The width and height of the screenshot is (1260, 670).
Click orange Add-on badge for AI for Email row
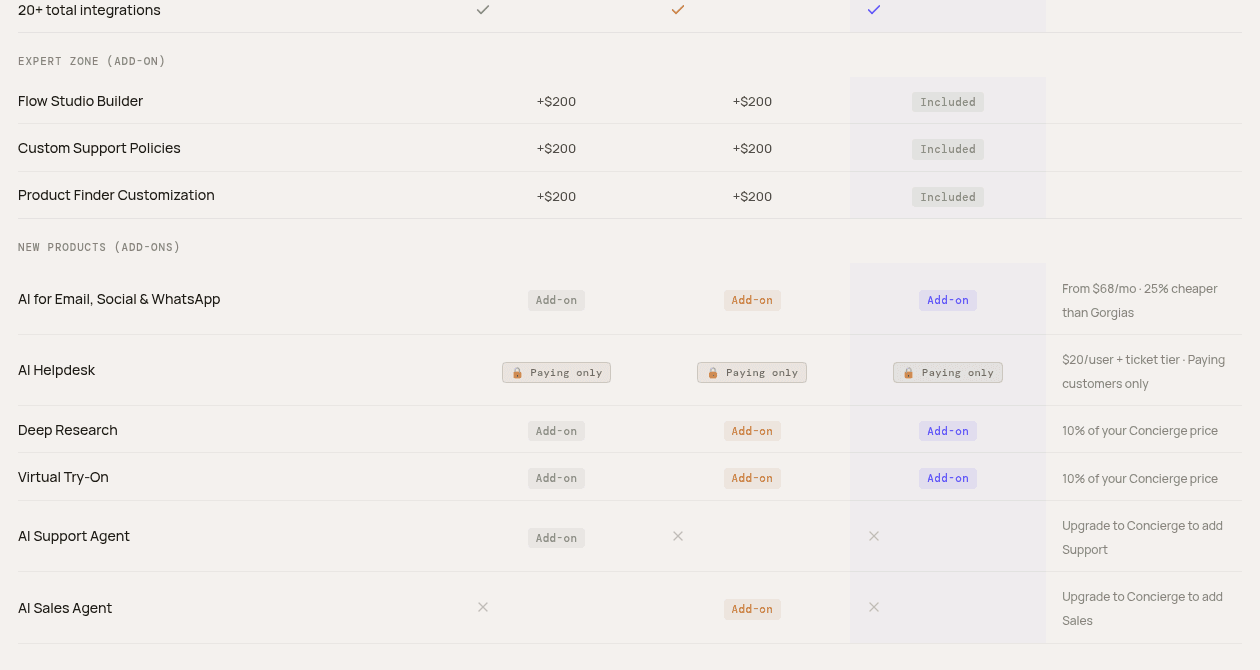(752, 300)
